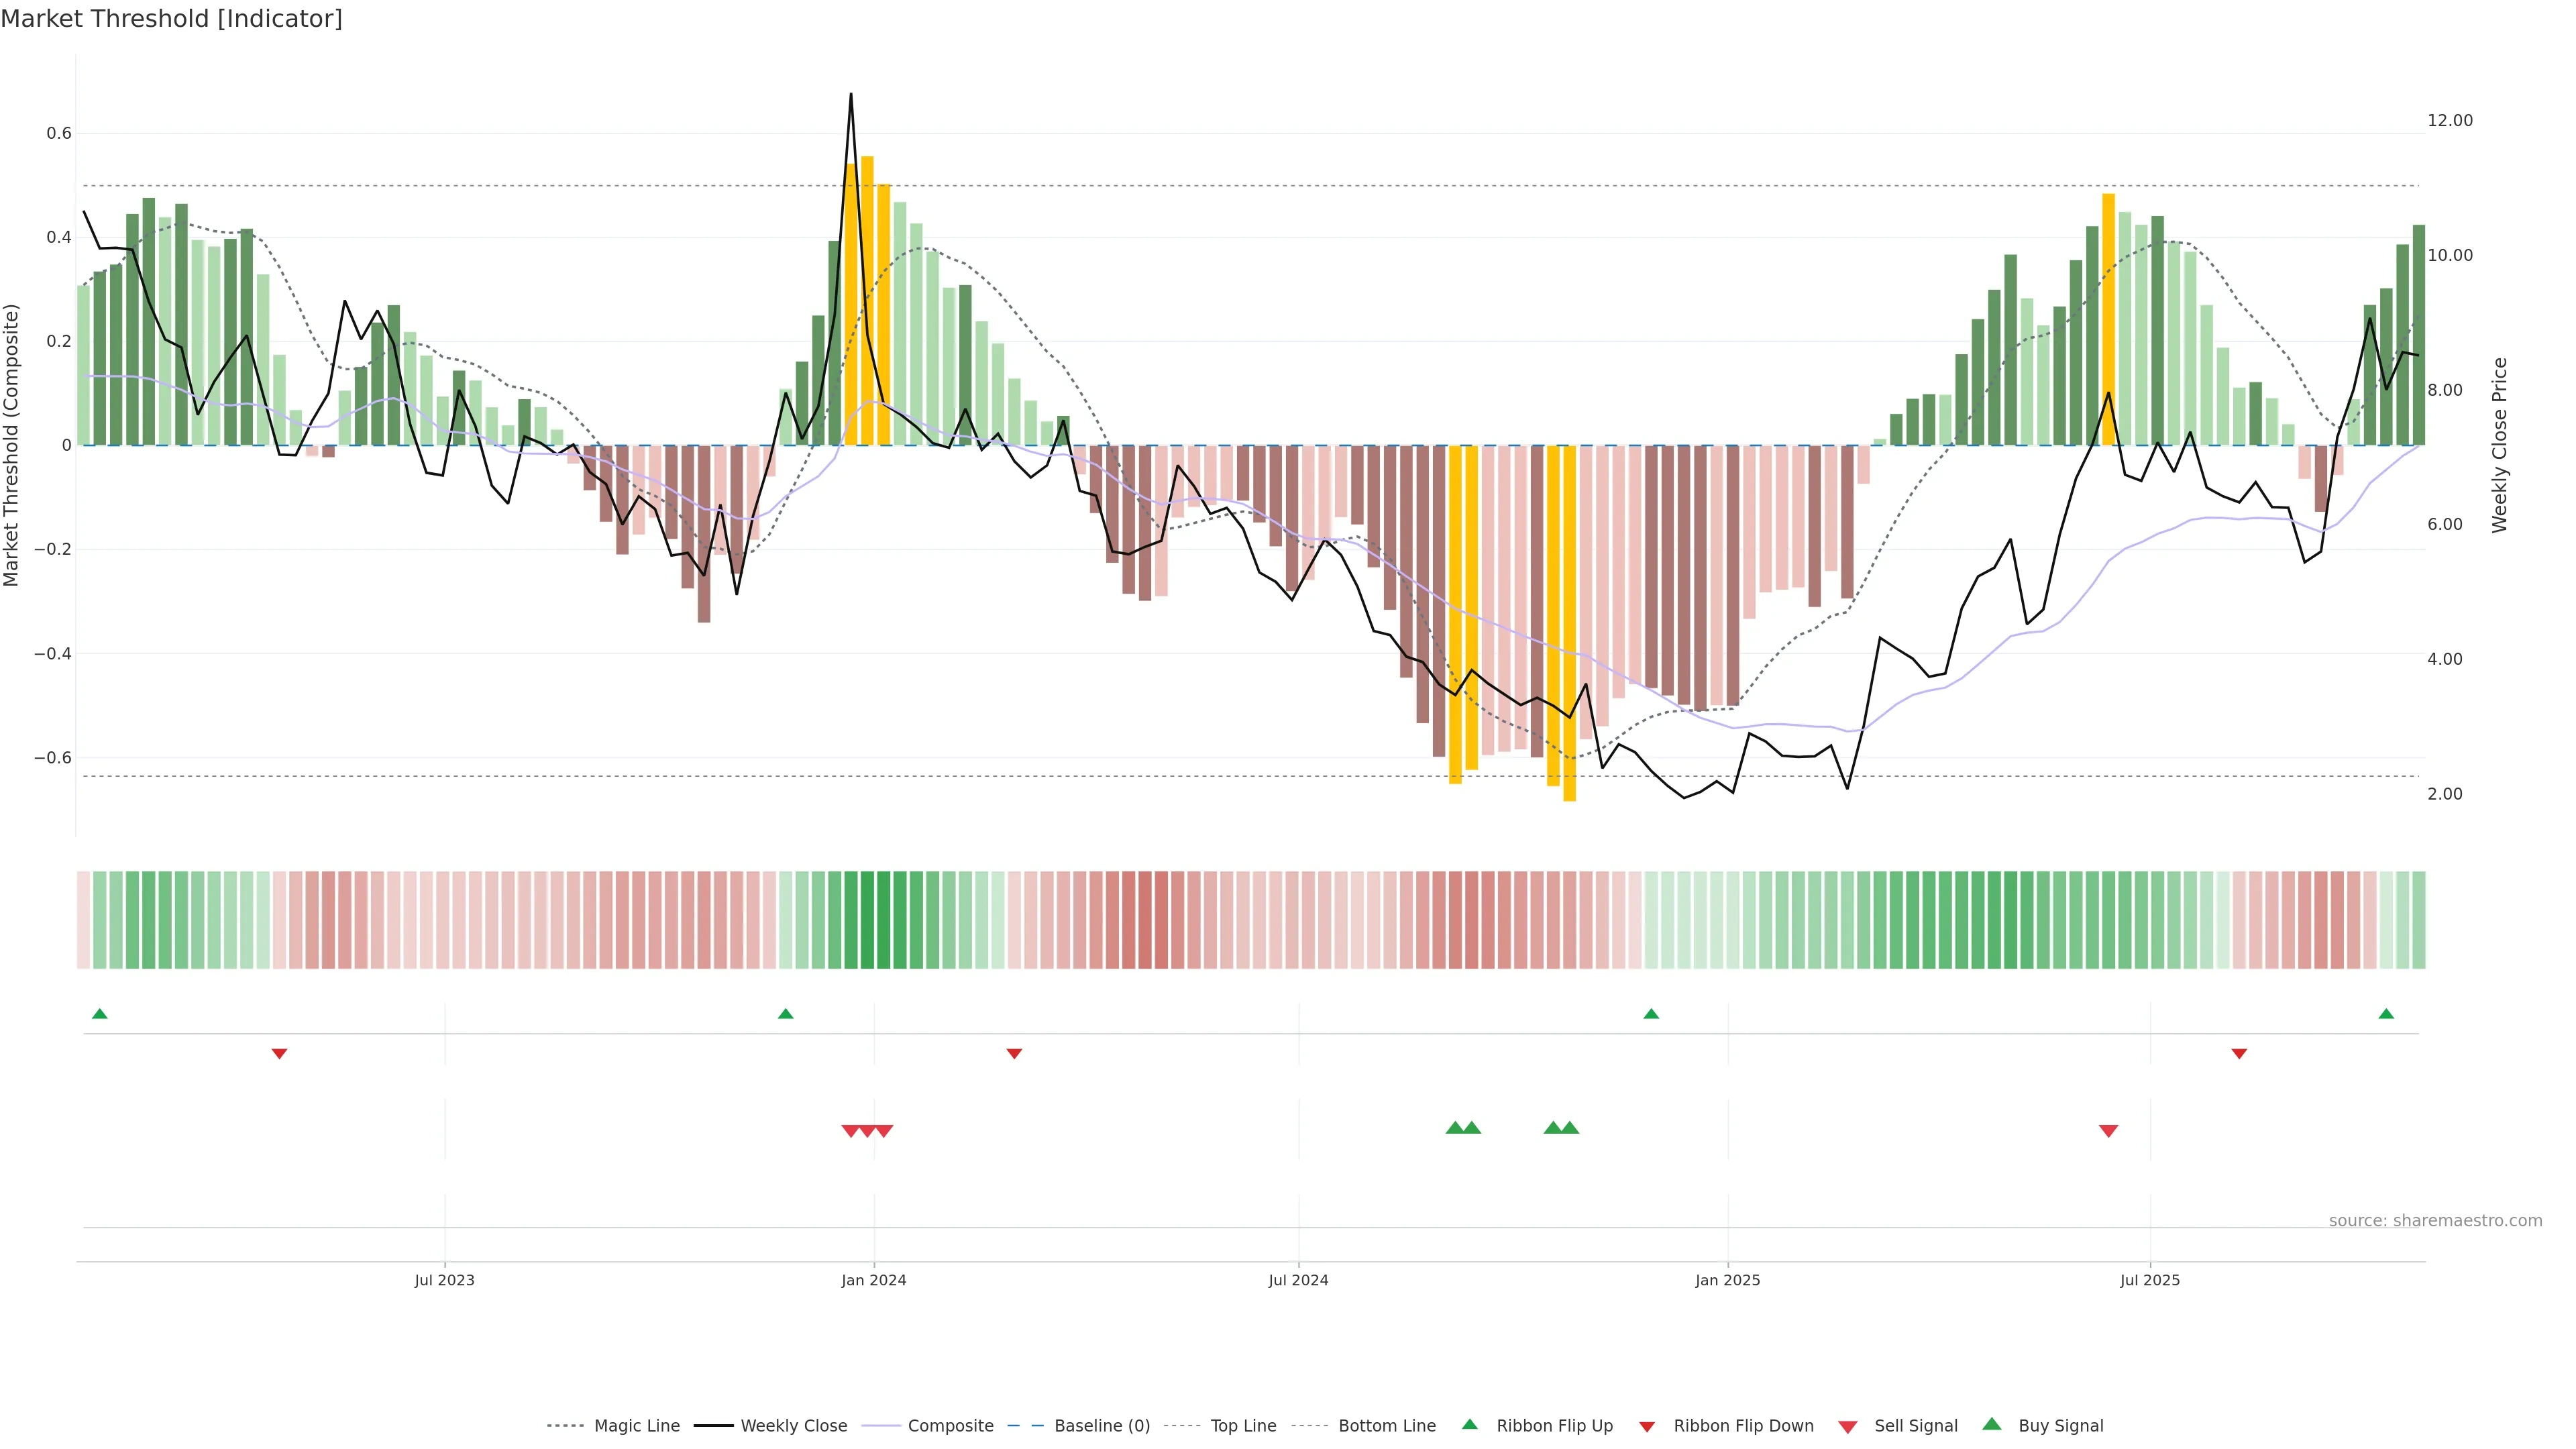Click the Jul 2025 x-axis label
The image size is (2576, 1449).
tap(2149, 1280)
